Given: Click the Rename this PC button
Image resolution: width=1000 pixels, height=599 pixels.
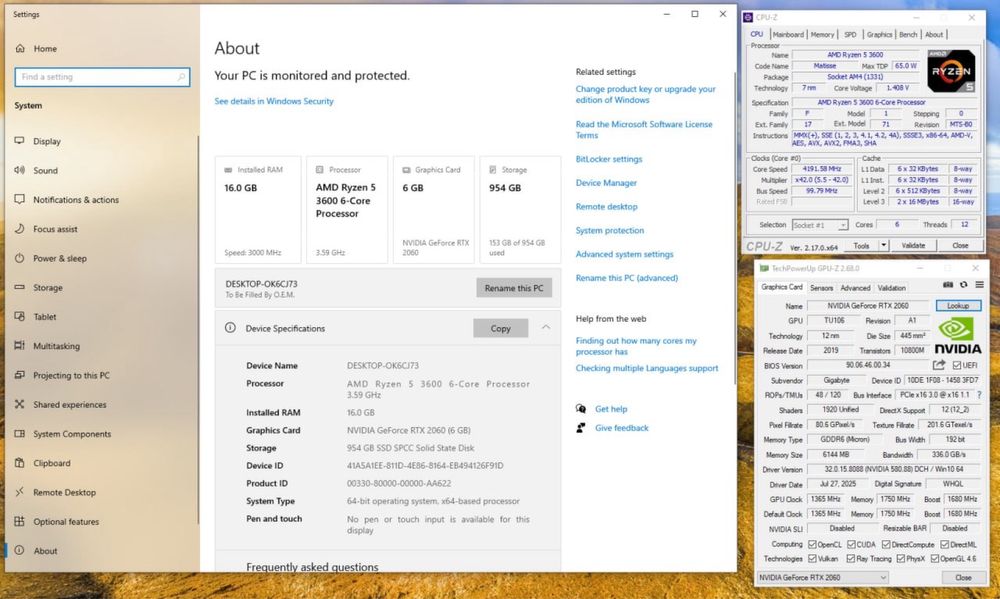Looking at the screenshot, I should (x=514, y=288).
